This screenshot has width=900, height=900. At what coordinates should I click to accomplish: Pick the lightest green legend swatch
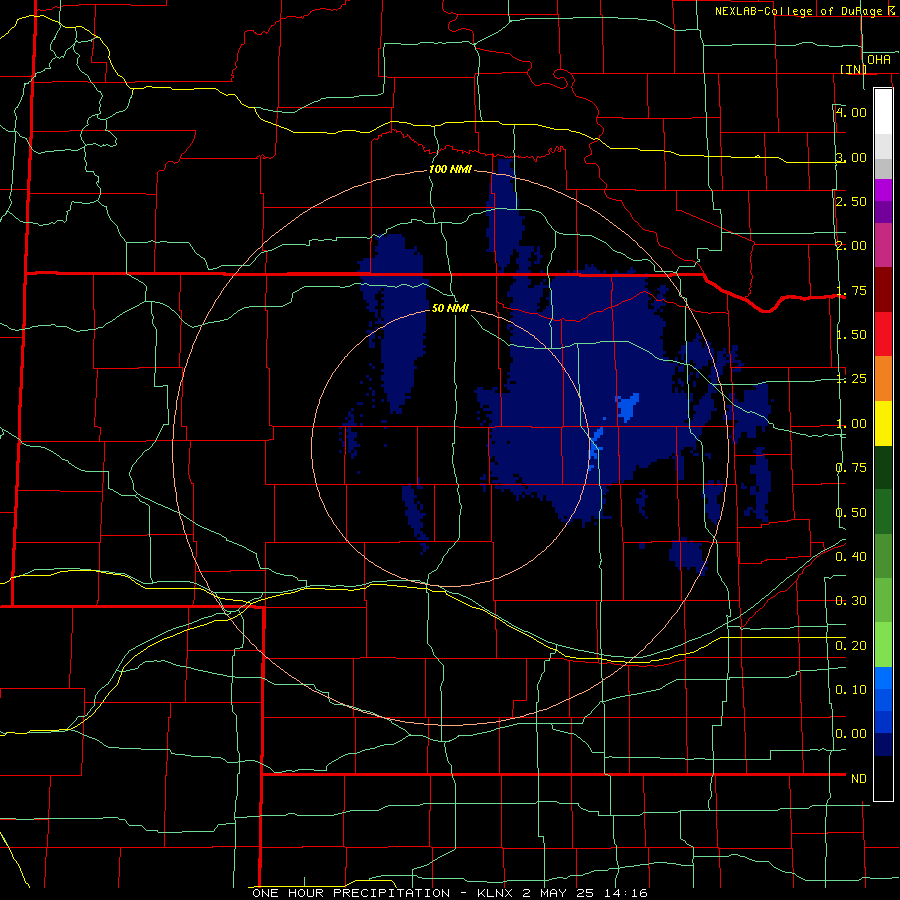coord(883,645)
